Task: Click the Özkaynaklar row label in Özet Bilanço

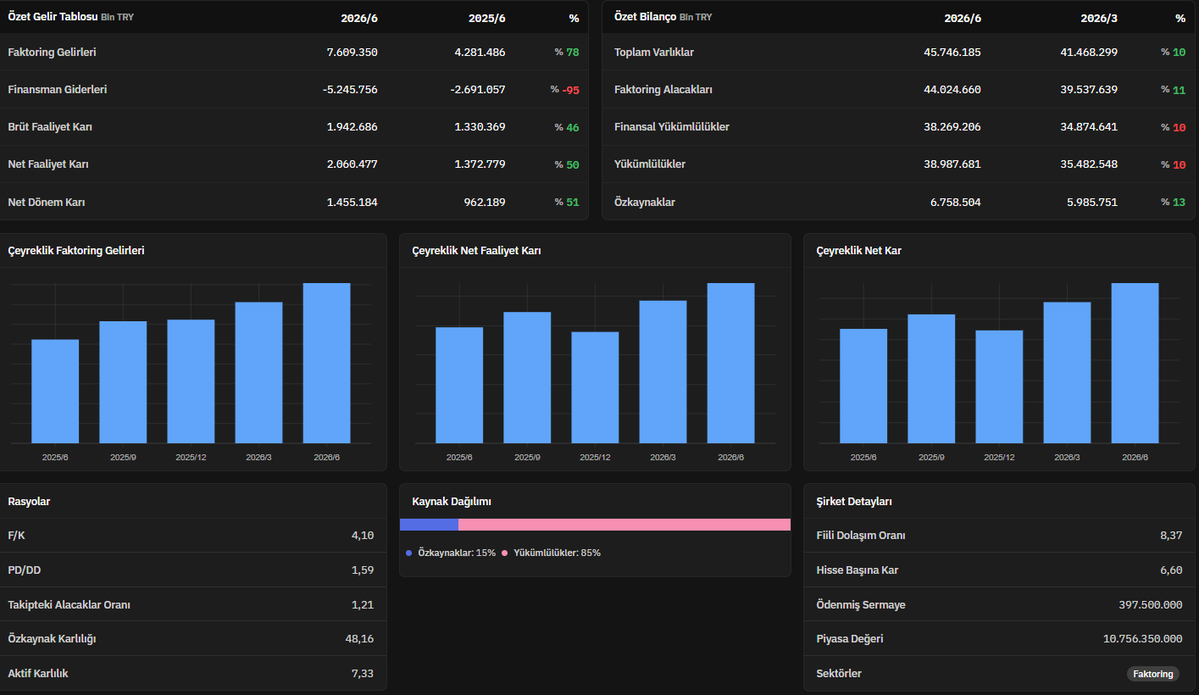Action: point(645,203)
